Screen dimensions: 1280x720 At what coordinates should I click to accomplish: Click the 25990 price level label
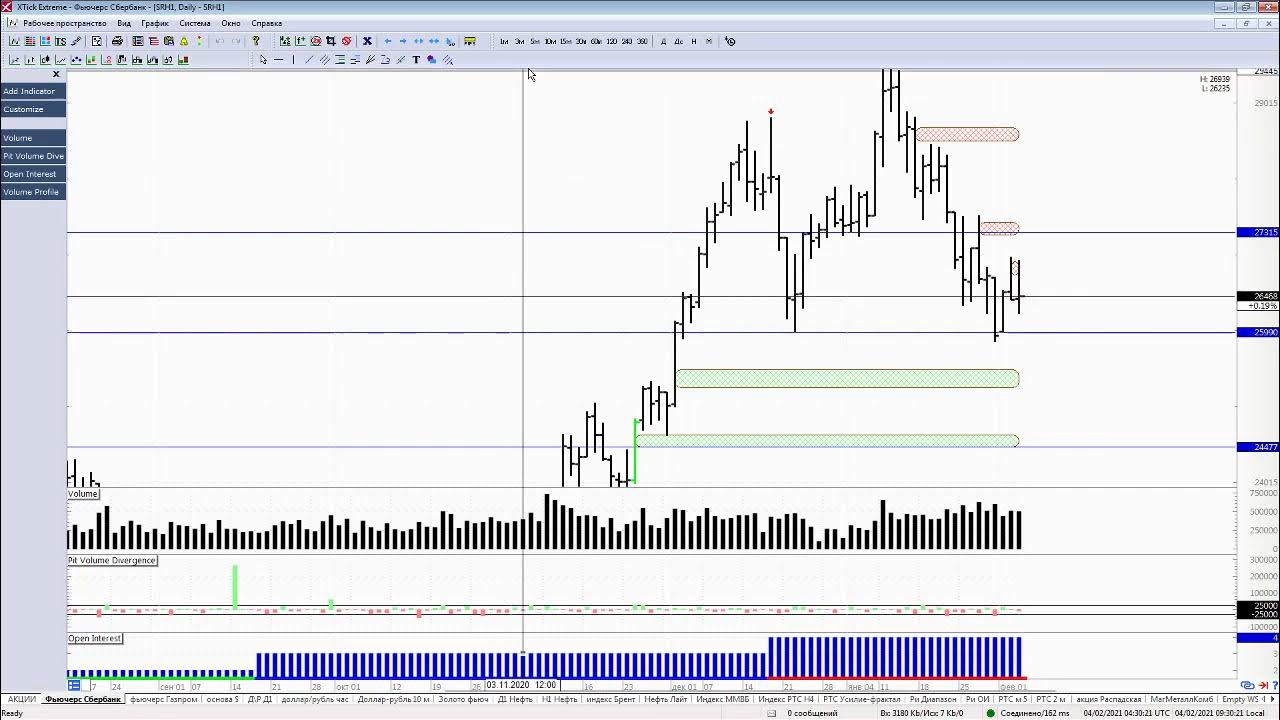click(x=1258, y=332)
